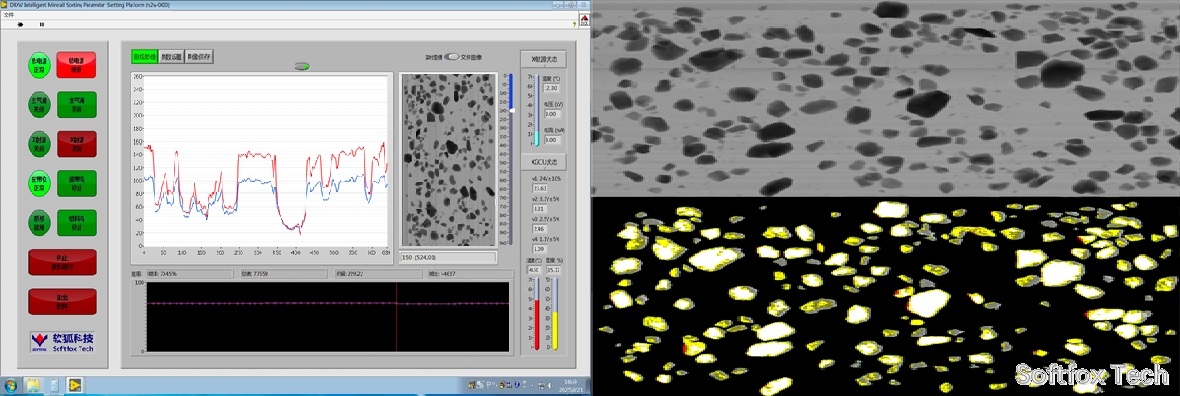The height and width of the screenshot is (396, 1180).
Task: Switch to the 参数设置 tab
Action: point(172,56)
